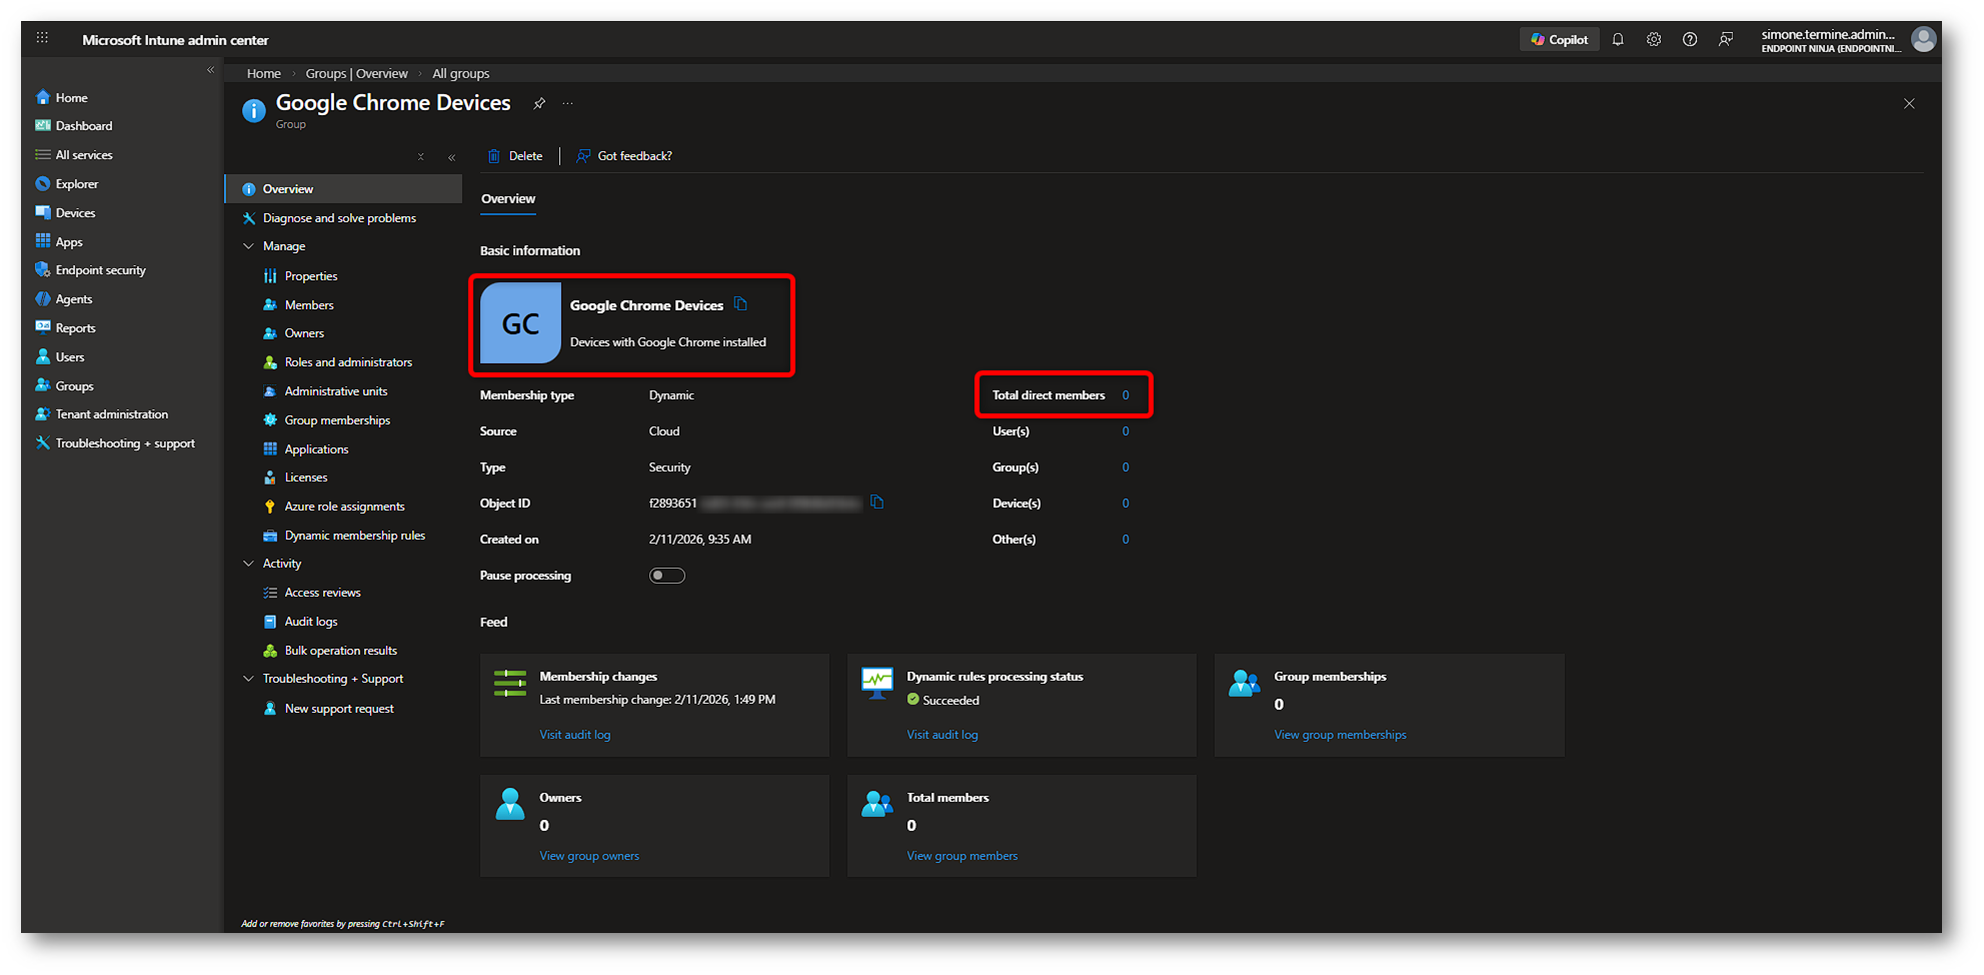Open the more options ellipsis beside title
Screen dimensions: 1984x975
click(x=568, y=104)
